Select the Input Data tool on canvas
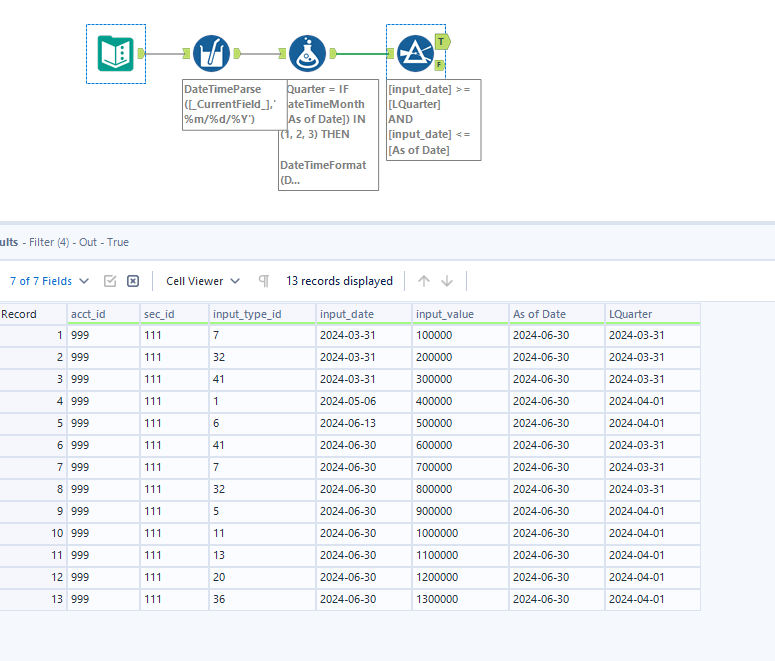775x661 pixels. (116, 53)
